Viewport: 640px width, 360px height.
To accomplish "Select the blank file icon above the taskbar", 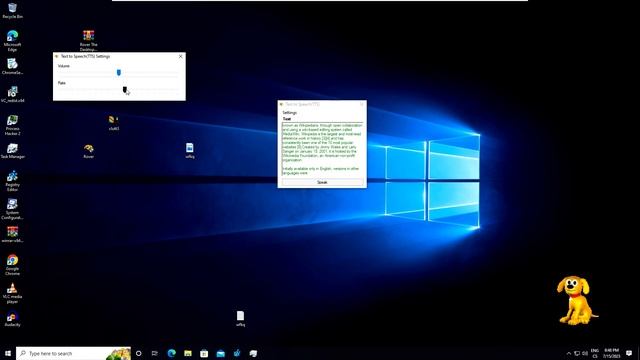I will pos(240,318).
